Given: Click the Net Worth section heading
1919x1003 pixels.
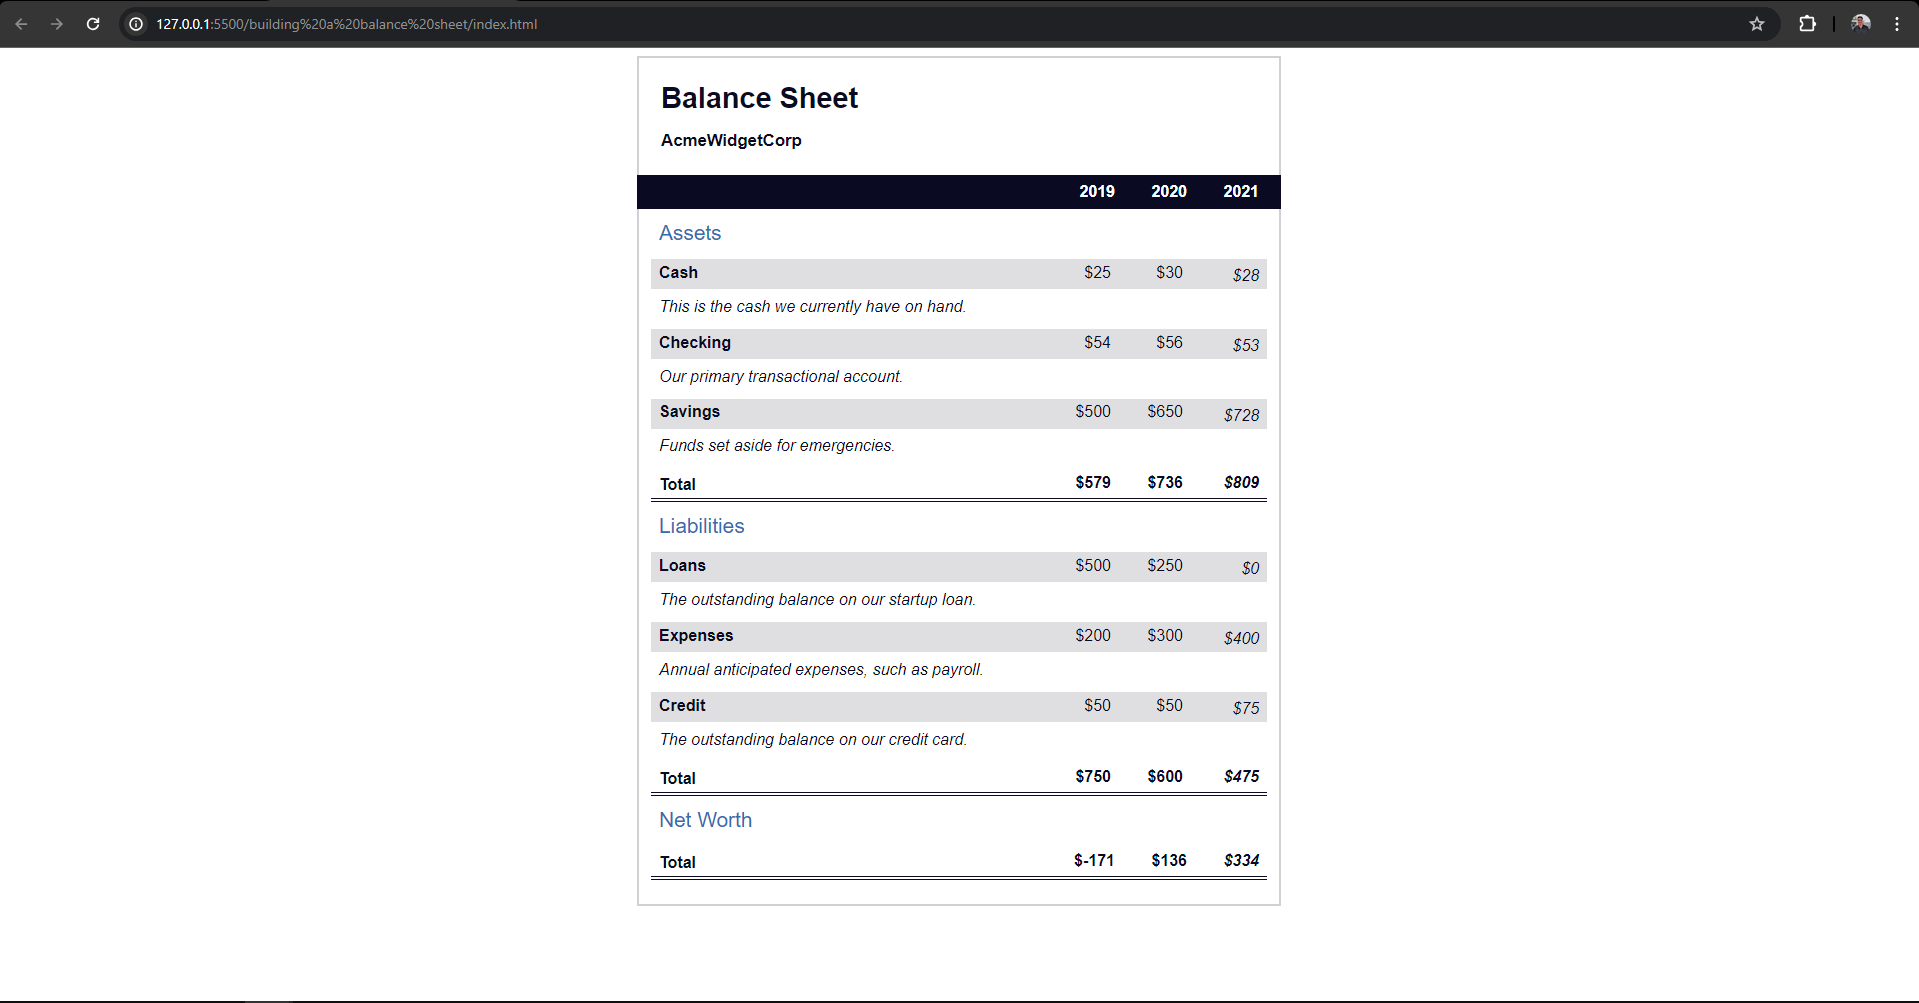Looking at the screenshot, I should click(x=705, y=820).
